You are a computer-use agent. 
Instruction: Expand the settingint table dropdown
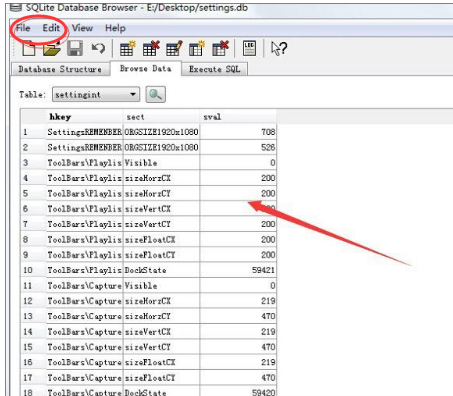tap(133, 94)
